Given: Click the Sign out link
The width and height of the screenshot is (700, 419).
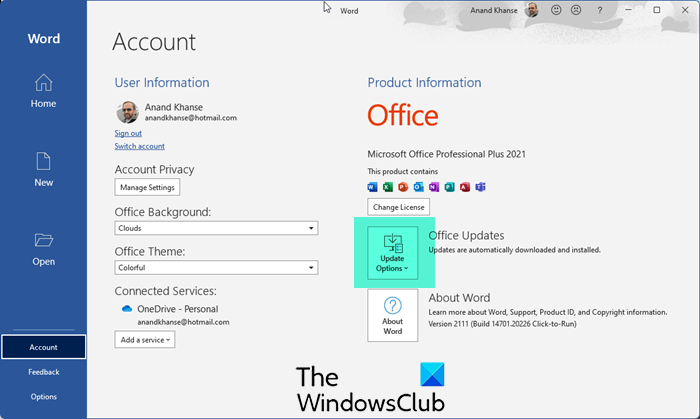Looking at the screenshot, I should click(x=128, y=133).
